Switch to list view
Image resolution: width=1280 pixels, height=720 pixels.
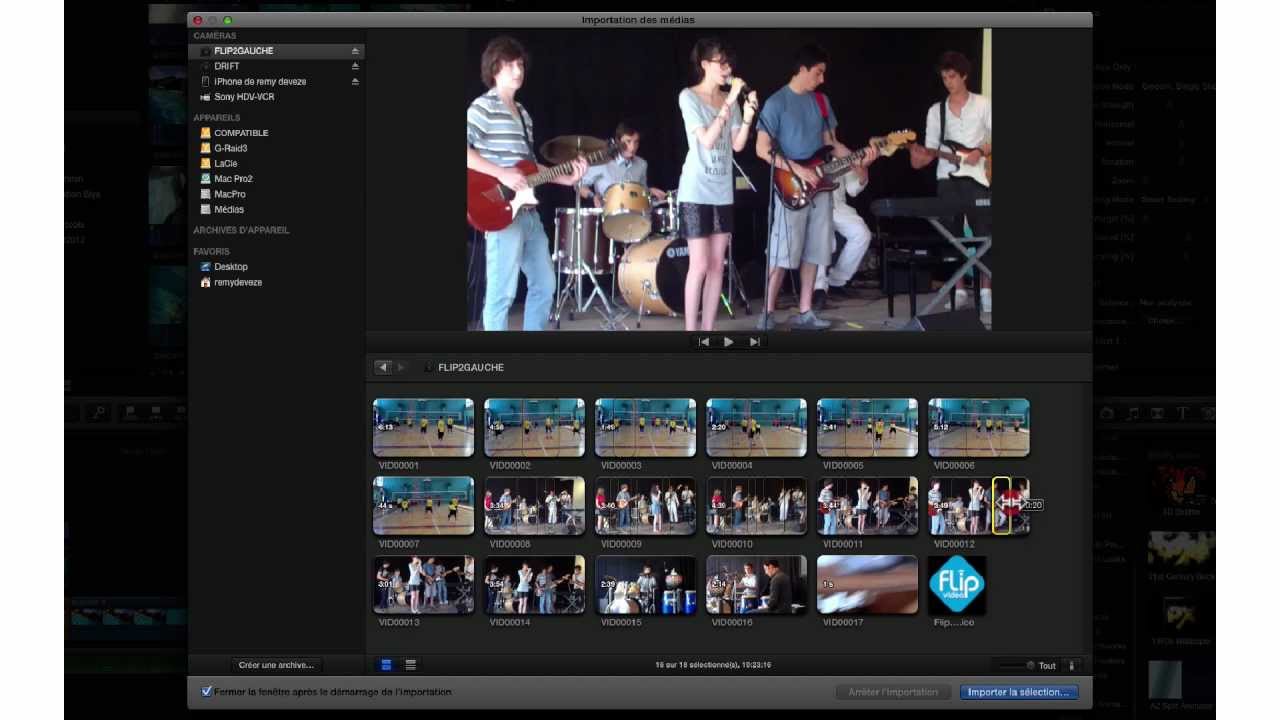tap(410, 665)
